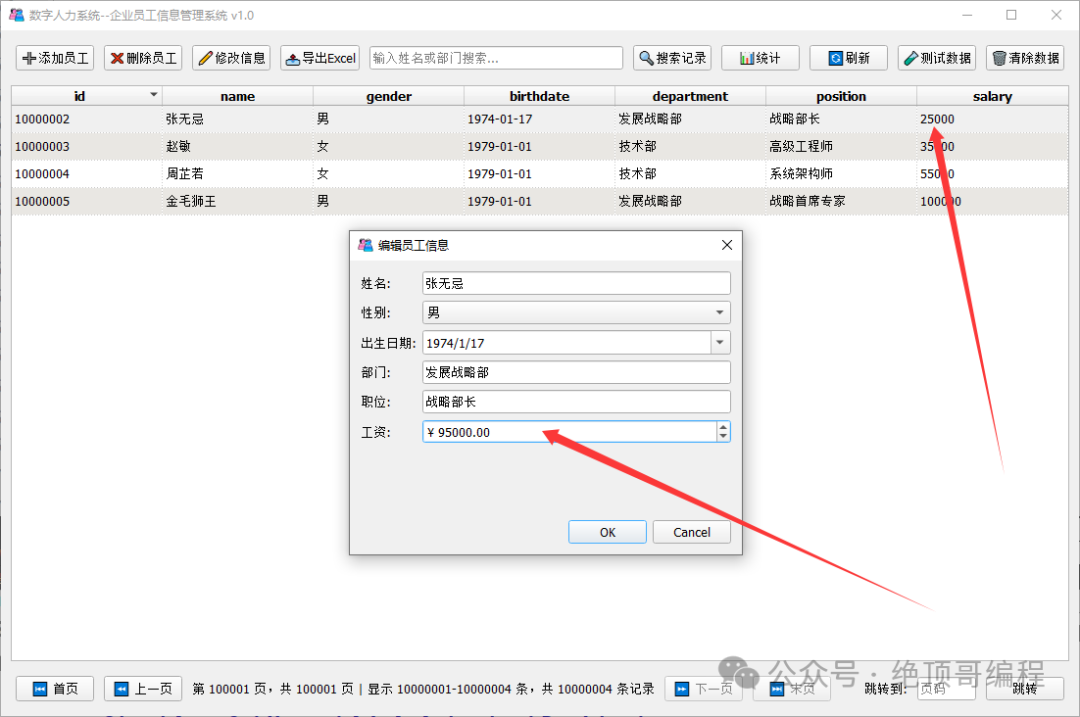The height and width of the screenshot is (717, 1080).
Task: Increase salary with spinner up arrow
Action: click(x=723, y=427)
